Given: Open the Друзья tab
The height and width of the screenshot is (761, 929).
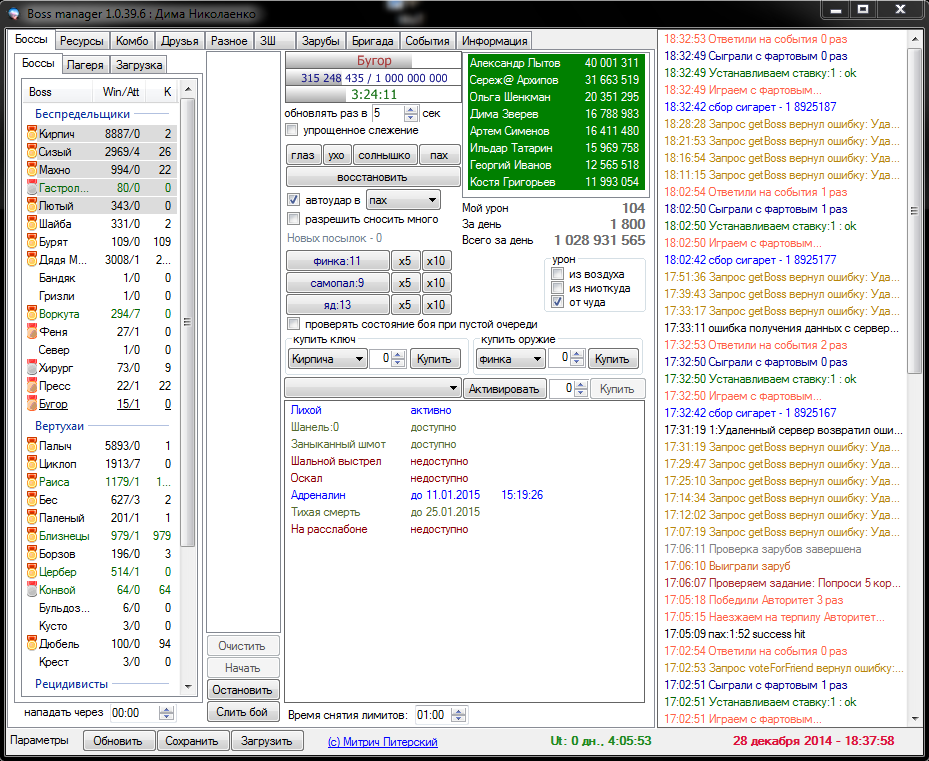Looking at the screenshot, I should (x=180, y=41).
